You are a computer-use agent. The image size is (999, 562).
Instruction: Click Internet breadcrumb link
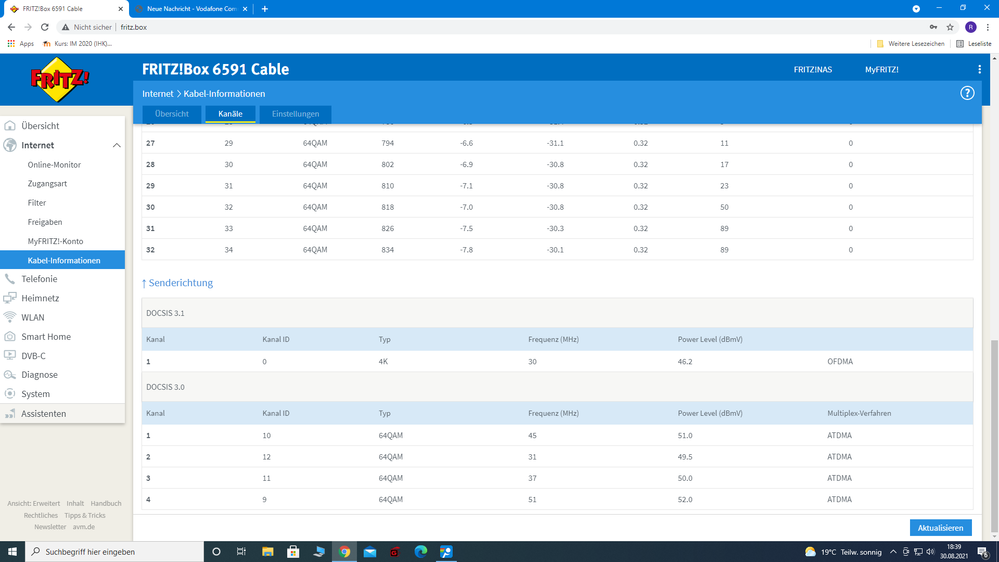(157, 94)
